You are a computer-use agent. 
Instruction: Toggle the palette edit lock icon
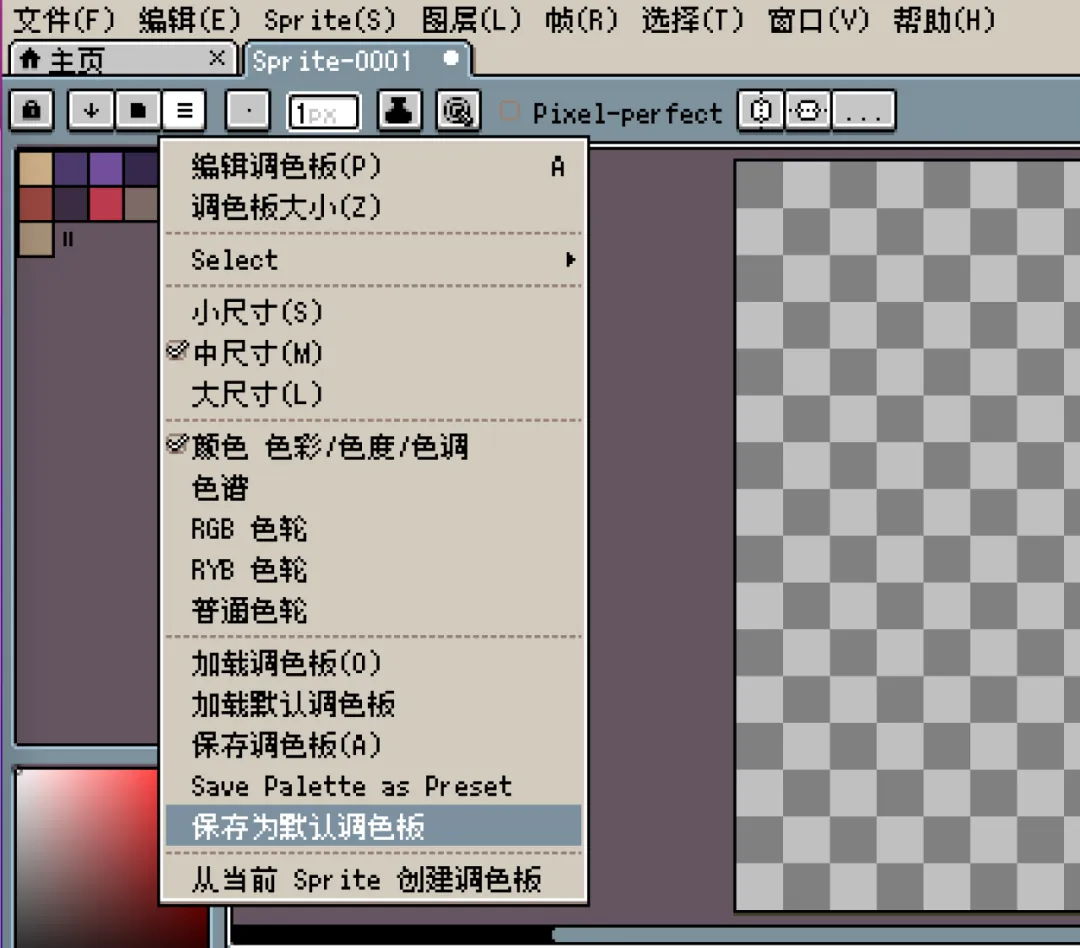[32, 110]
